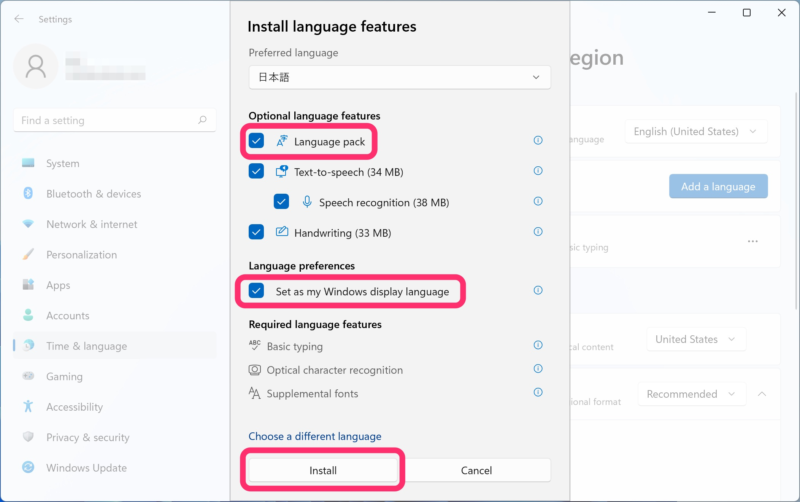Screen dimensions: 800x502
Task: Go to Accounts settings
Action: point(115,315)
